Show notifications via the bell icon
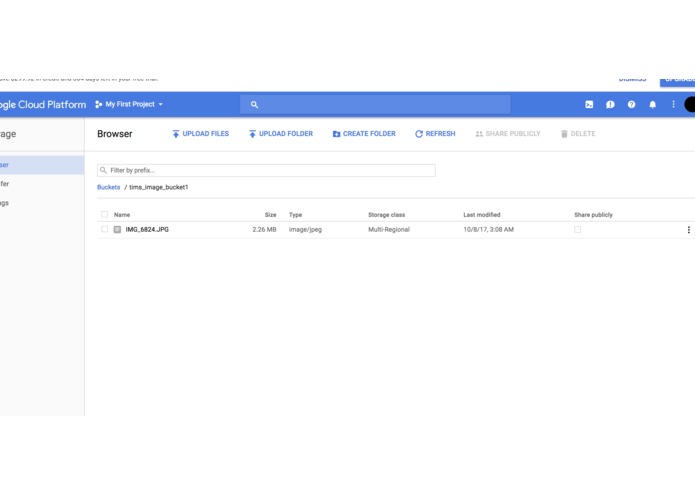Screen dimensions: 695x494 coord(652,105)
